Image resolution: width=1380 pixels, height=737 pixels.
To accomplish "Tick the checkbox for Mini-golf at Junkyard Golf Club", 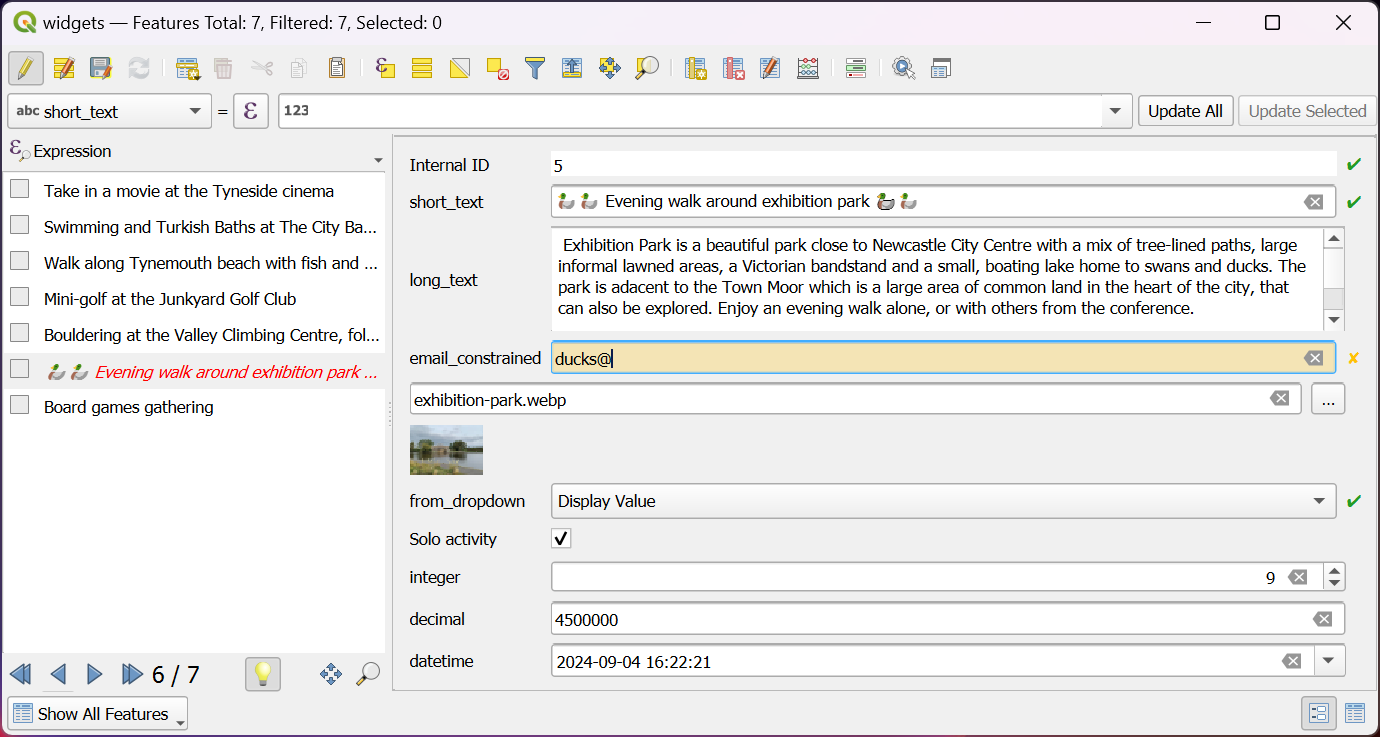I will [x=20, y=297].
